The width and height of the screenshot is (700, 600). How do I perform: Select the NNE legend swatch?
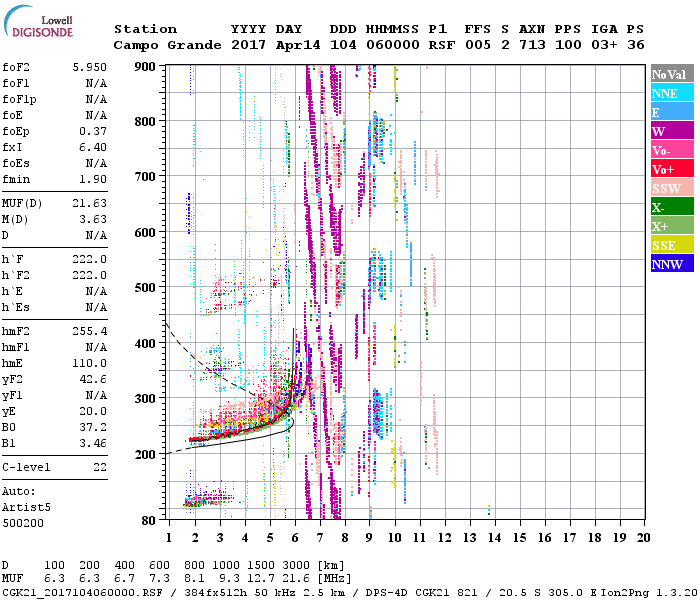point(672,93)
